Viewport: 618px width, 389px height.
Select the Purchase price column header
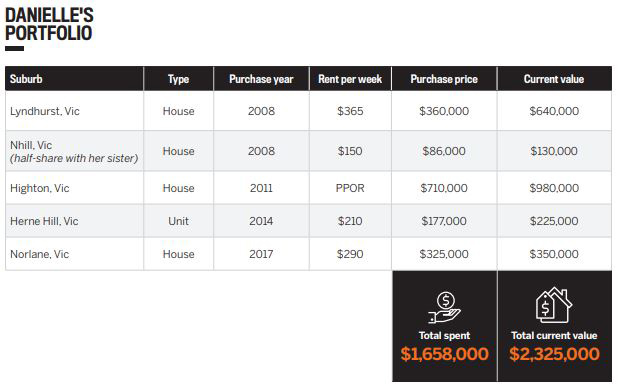tap(444, 79)
